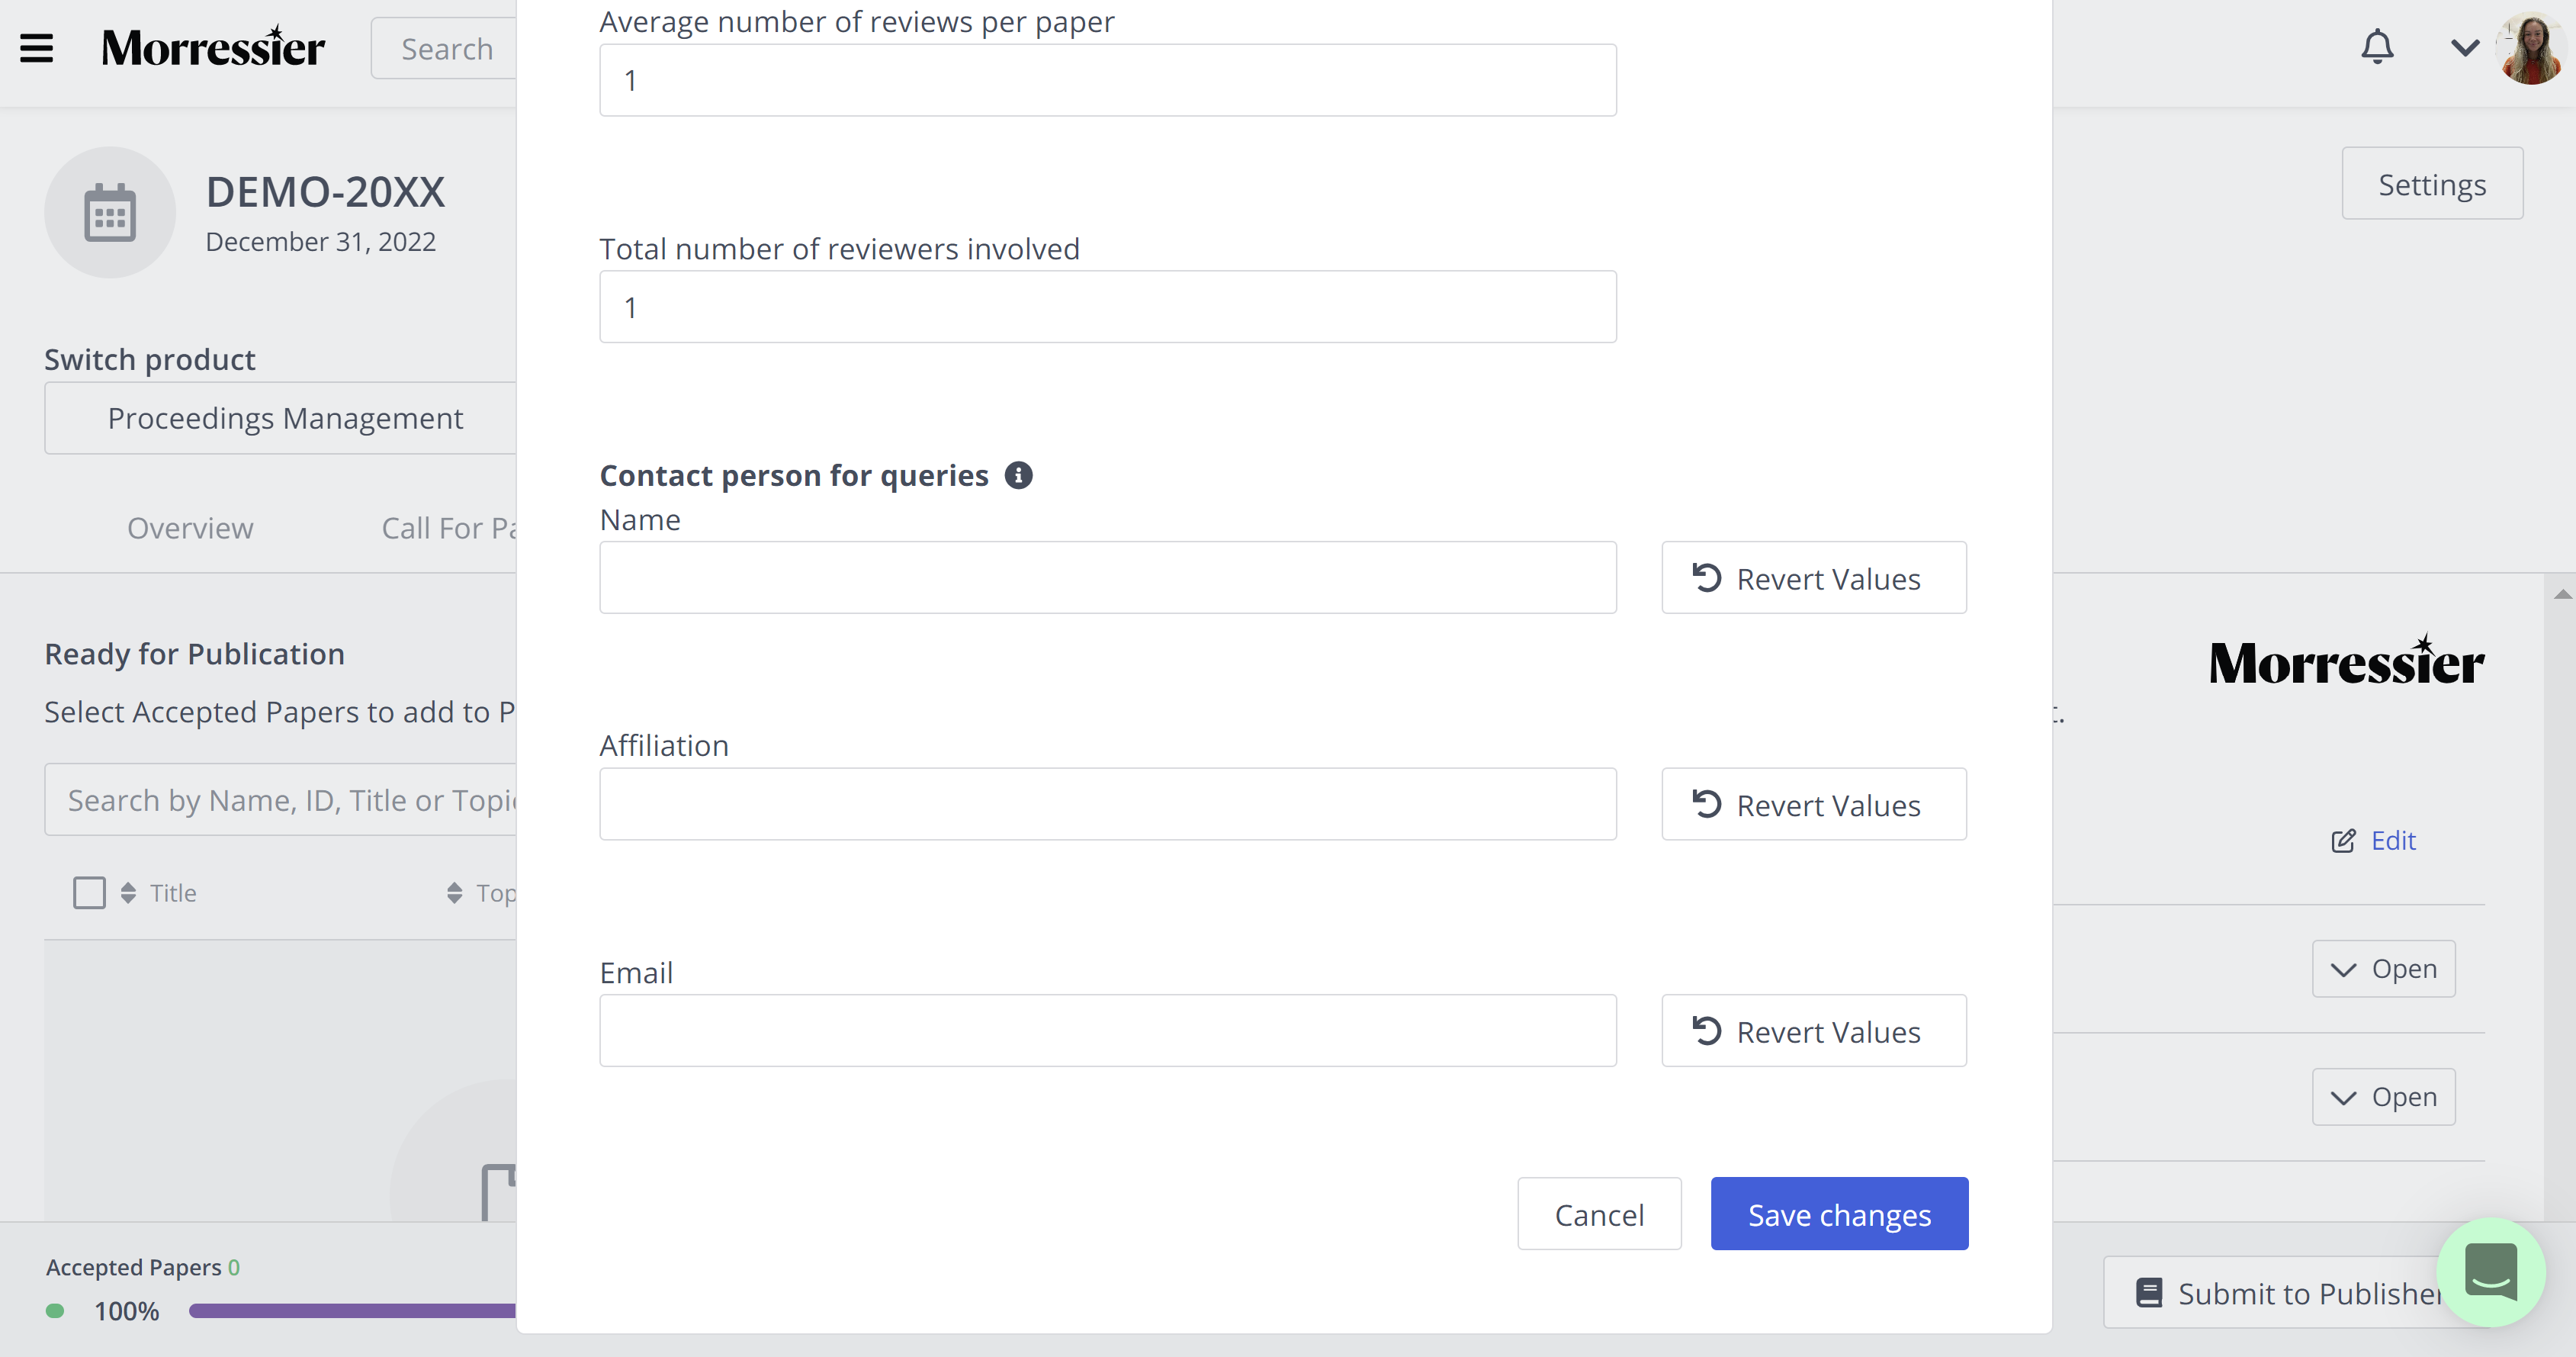Expand the account chevron dropdown
The width and height of the screenshot is (2576, 1357).
point(2464,47)
